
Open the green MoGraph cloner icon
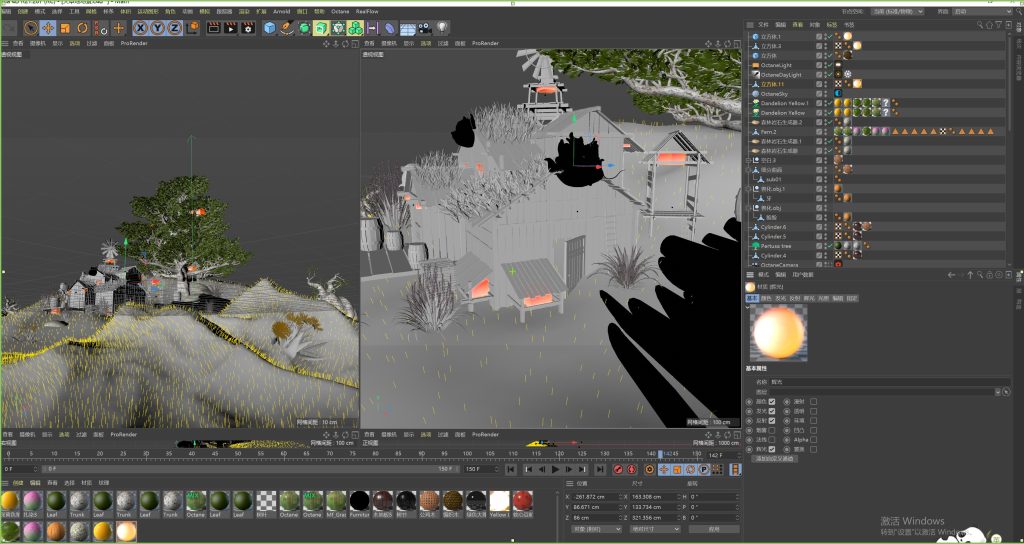click(355, 28)
